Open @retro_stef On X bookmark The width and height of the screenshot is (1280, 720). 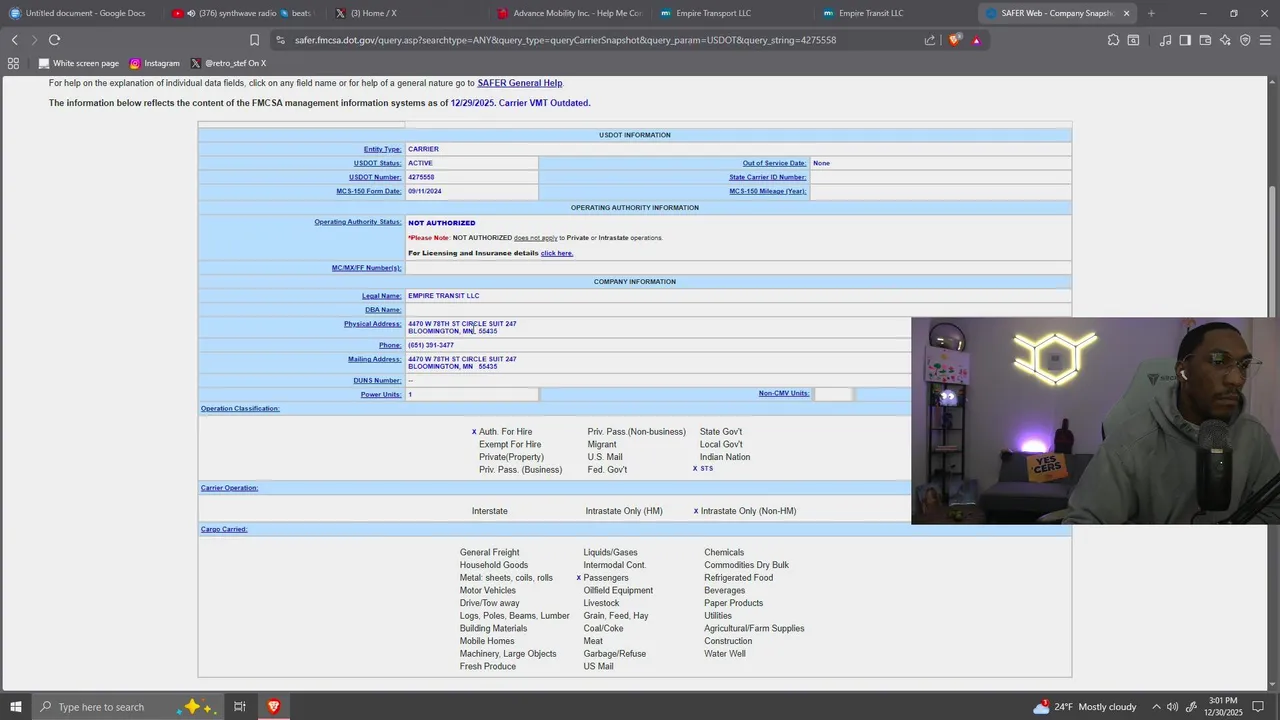pyautogui.click(x=228, y=63)
